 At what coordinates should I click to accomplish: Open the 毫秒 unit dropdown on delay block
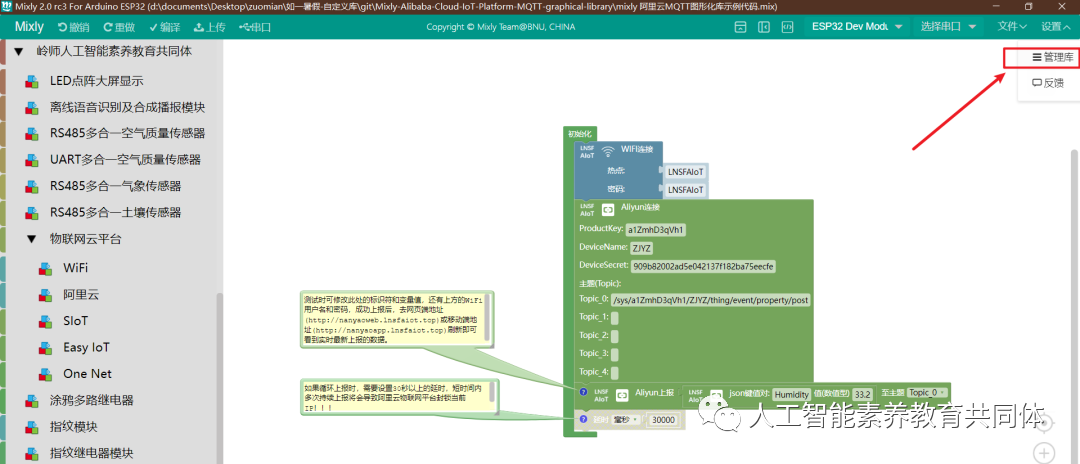click(626, 419)
